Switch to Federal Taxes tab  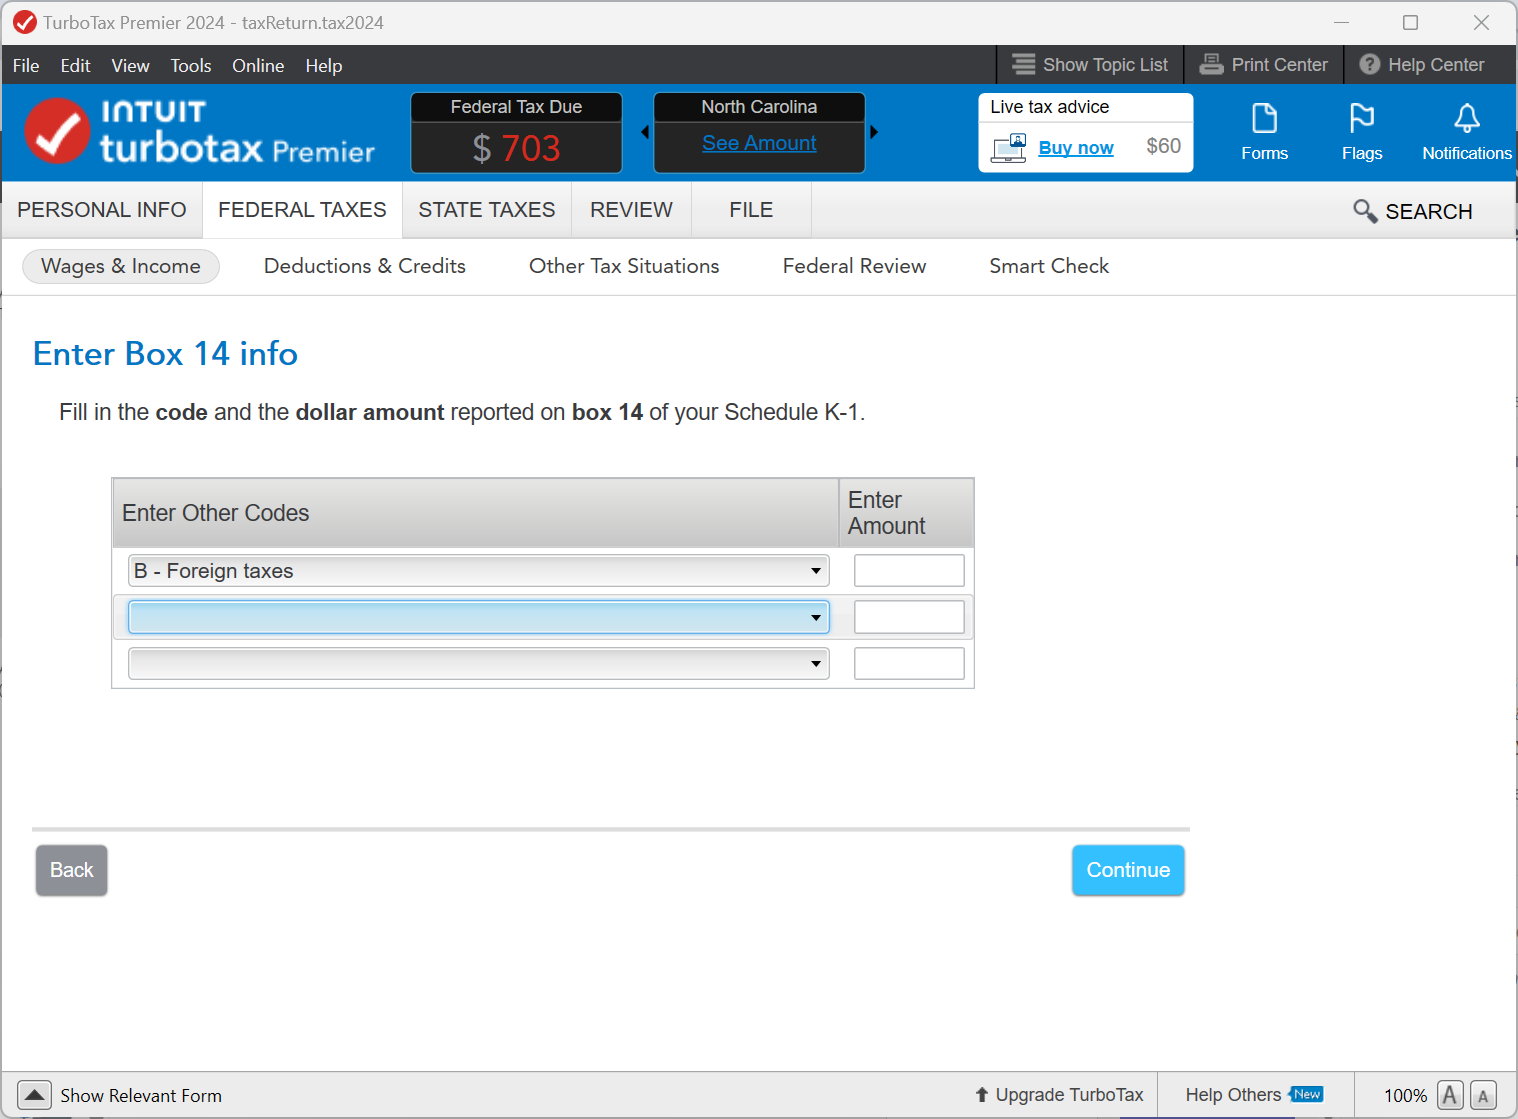[302, 210]
